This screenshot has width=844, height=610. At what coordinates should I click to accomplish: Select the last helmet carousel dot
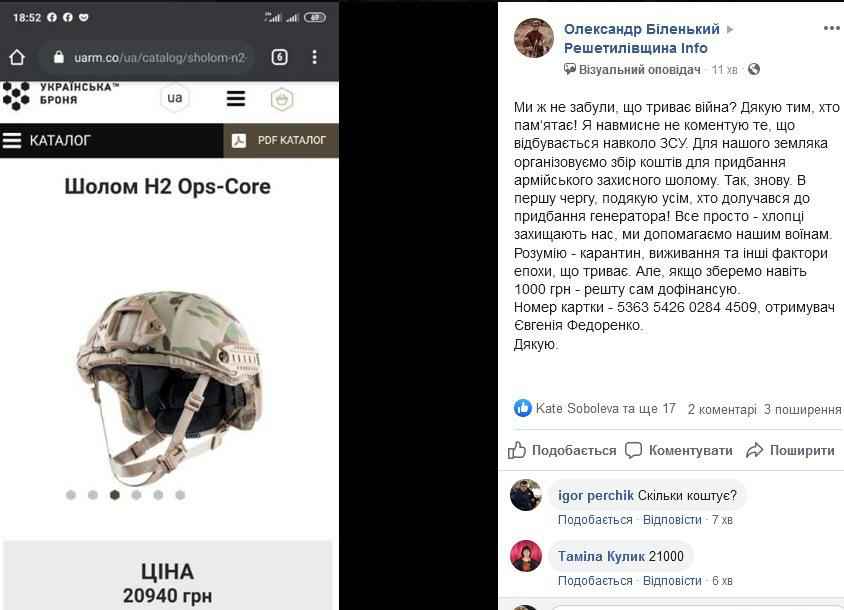coord(180,495)
